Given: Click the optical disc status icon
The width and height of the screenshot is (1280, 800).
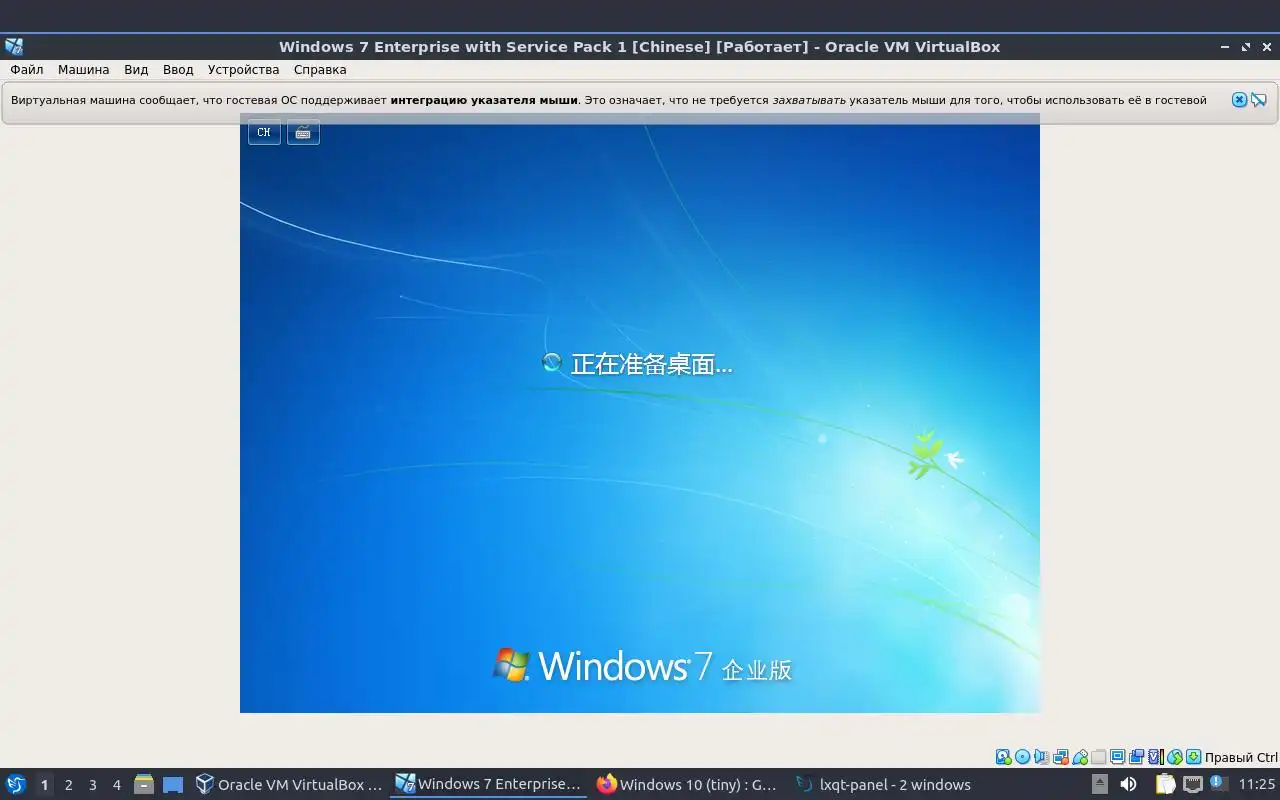Looking at the screenshot, I should pos(1022,757).
